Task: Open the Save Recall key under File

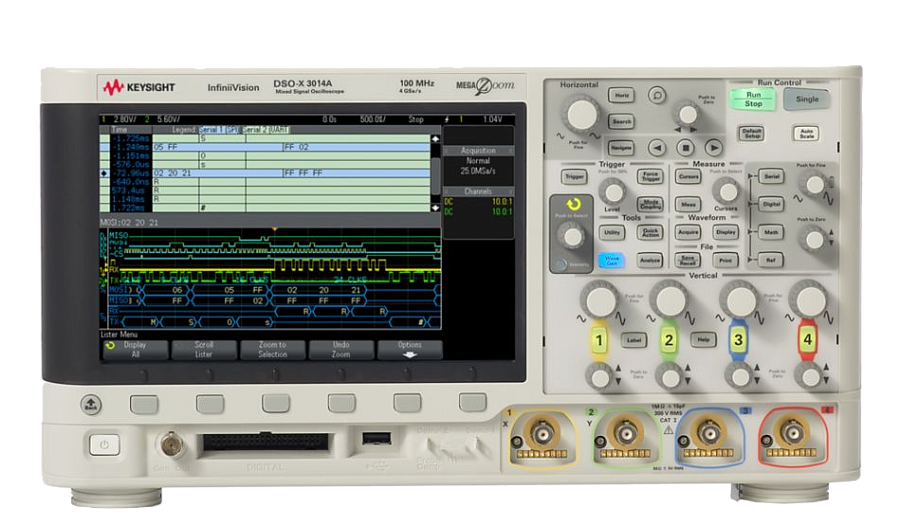Action: coord(688,260)
